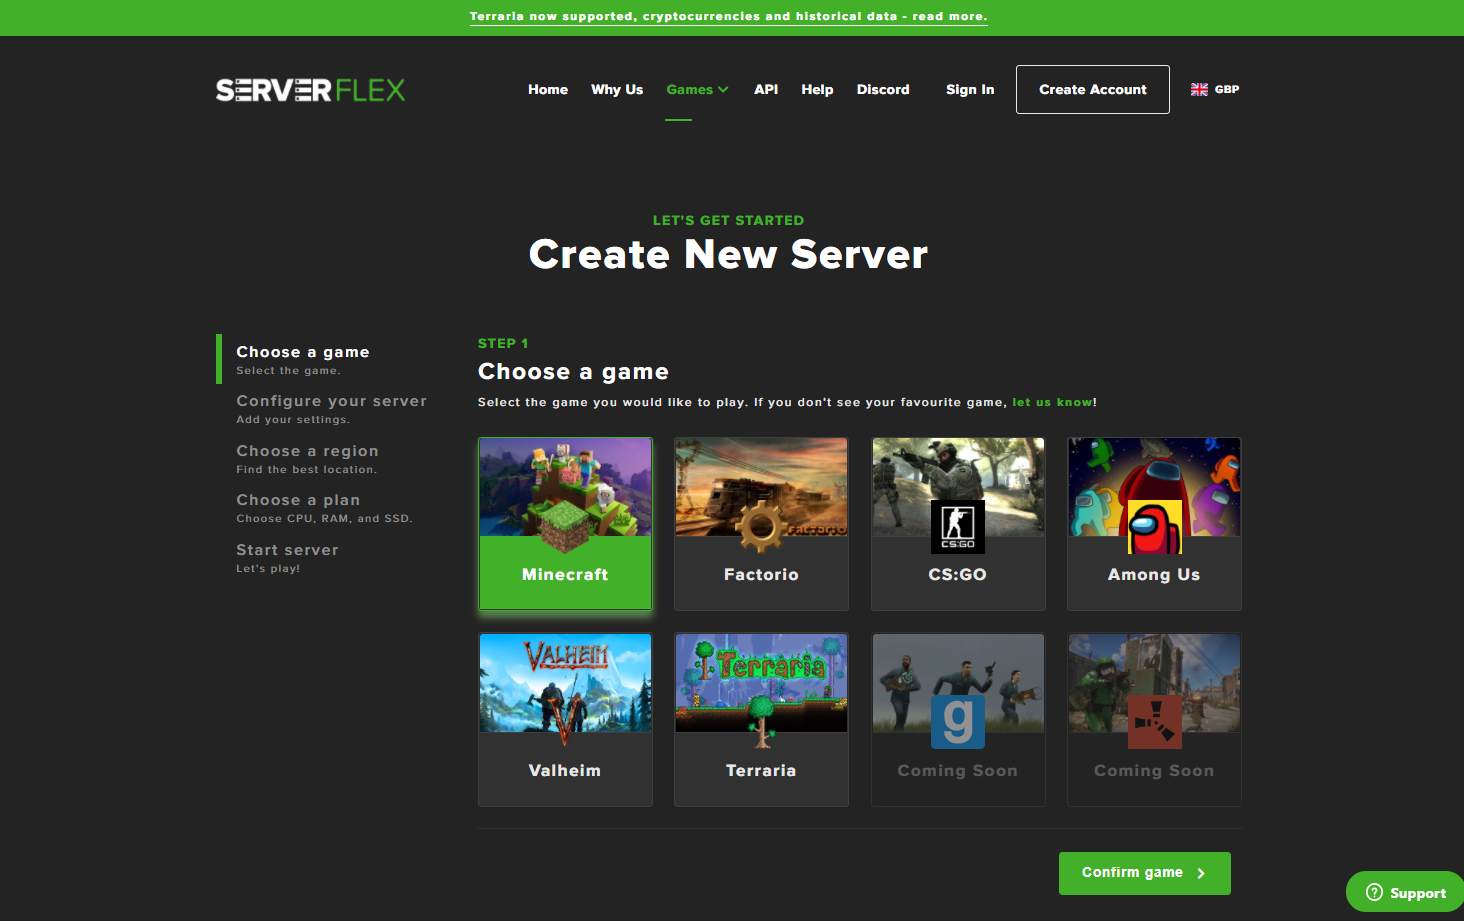This screenshot has width=1464, height=921.
Task: Go to the Home page
Action: [548, 89]
